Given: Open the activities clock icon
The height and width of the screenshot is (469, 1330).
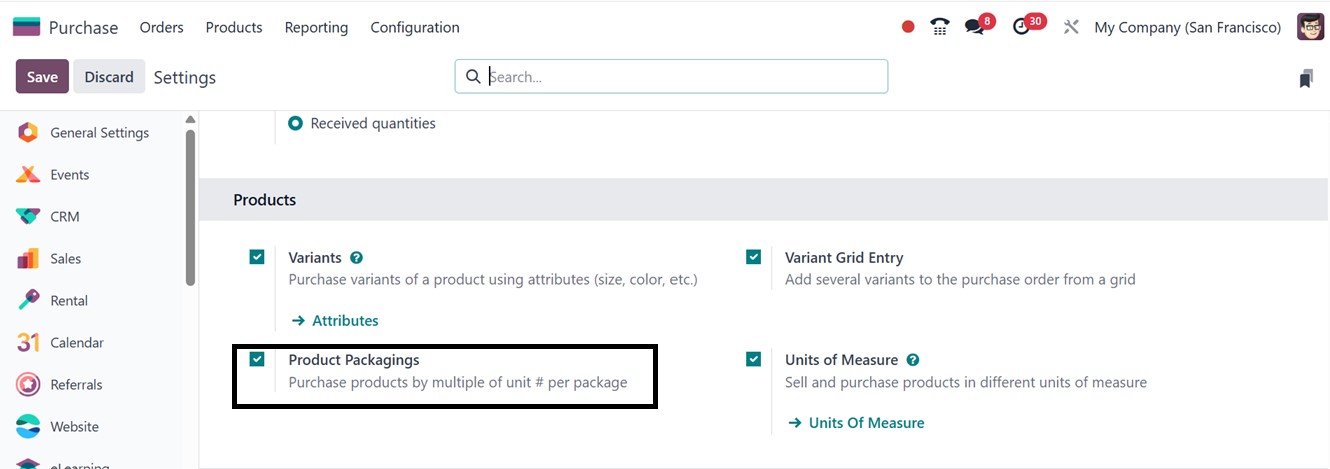Looking at the screenshot, I should 1021,27.
